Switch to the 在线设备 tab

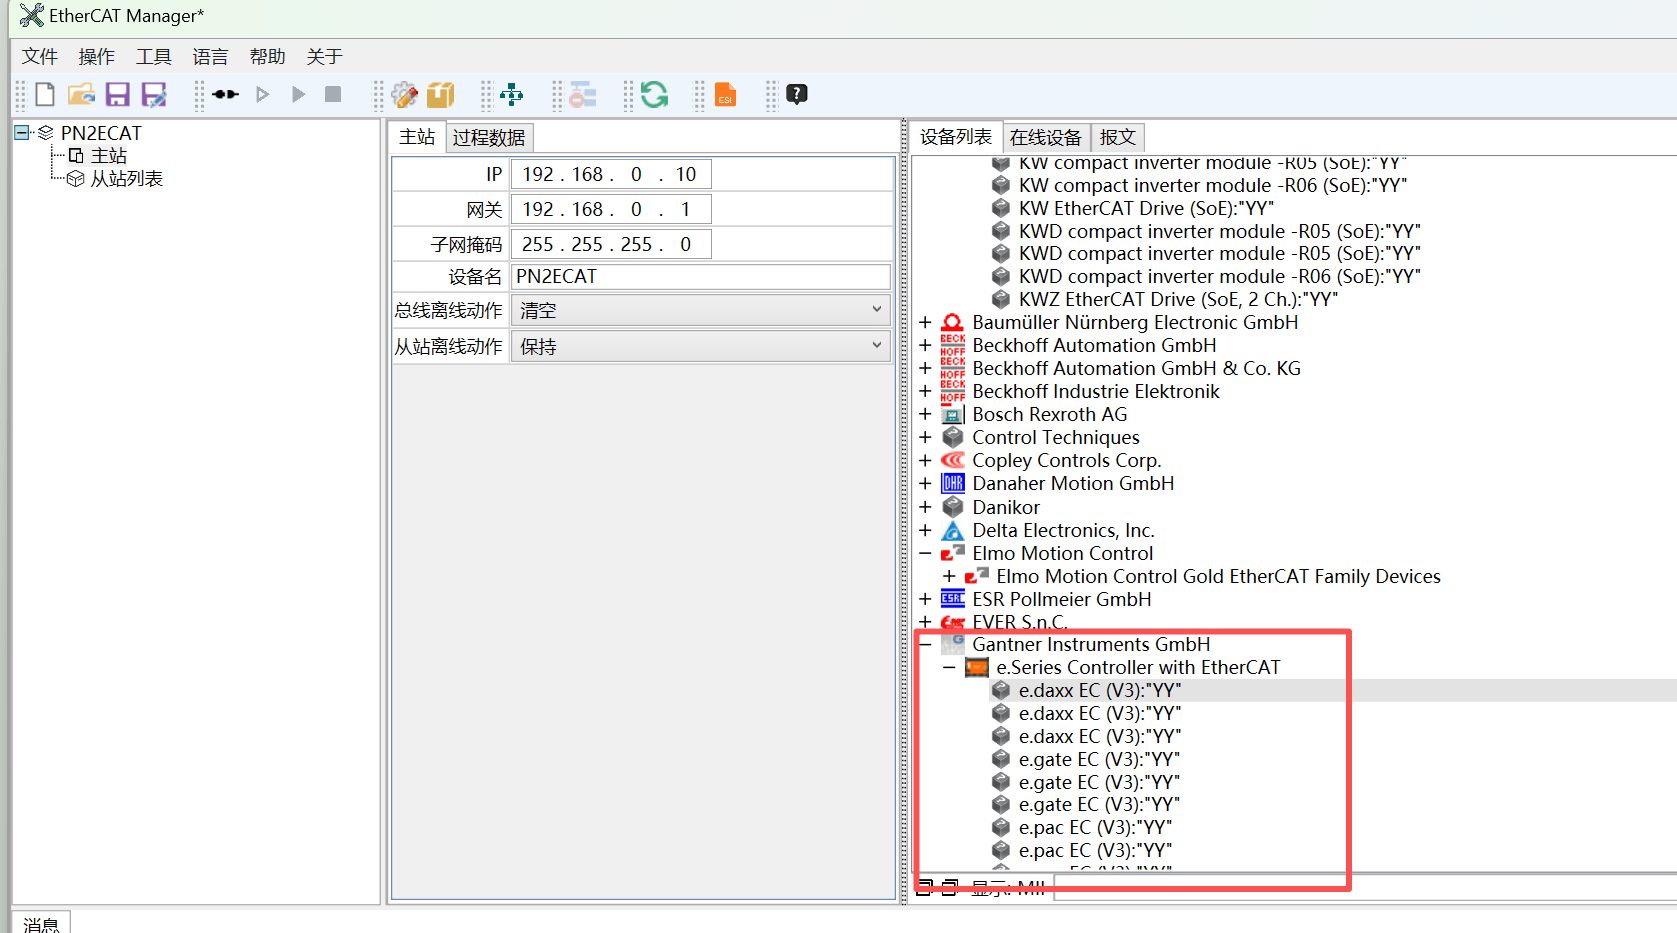click(1045, 138)
